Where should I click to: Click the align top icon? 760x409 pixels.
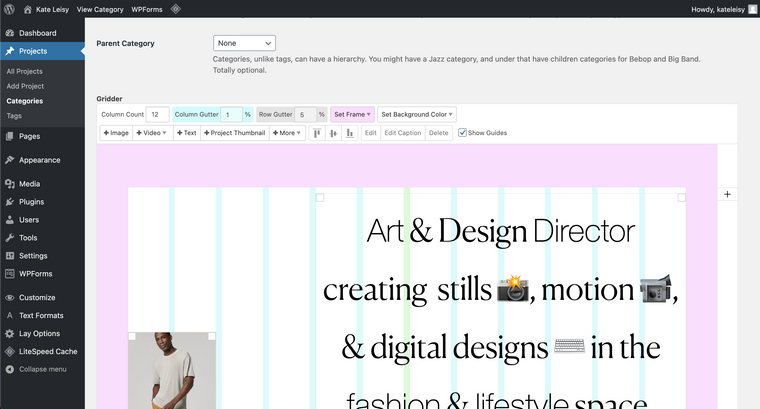tap(317, 133)
